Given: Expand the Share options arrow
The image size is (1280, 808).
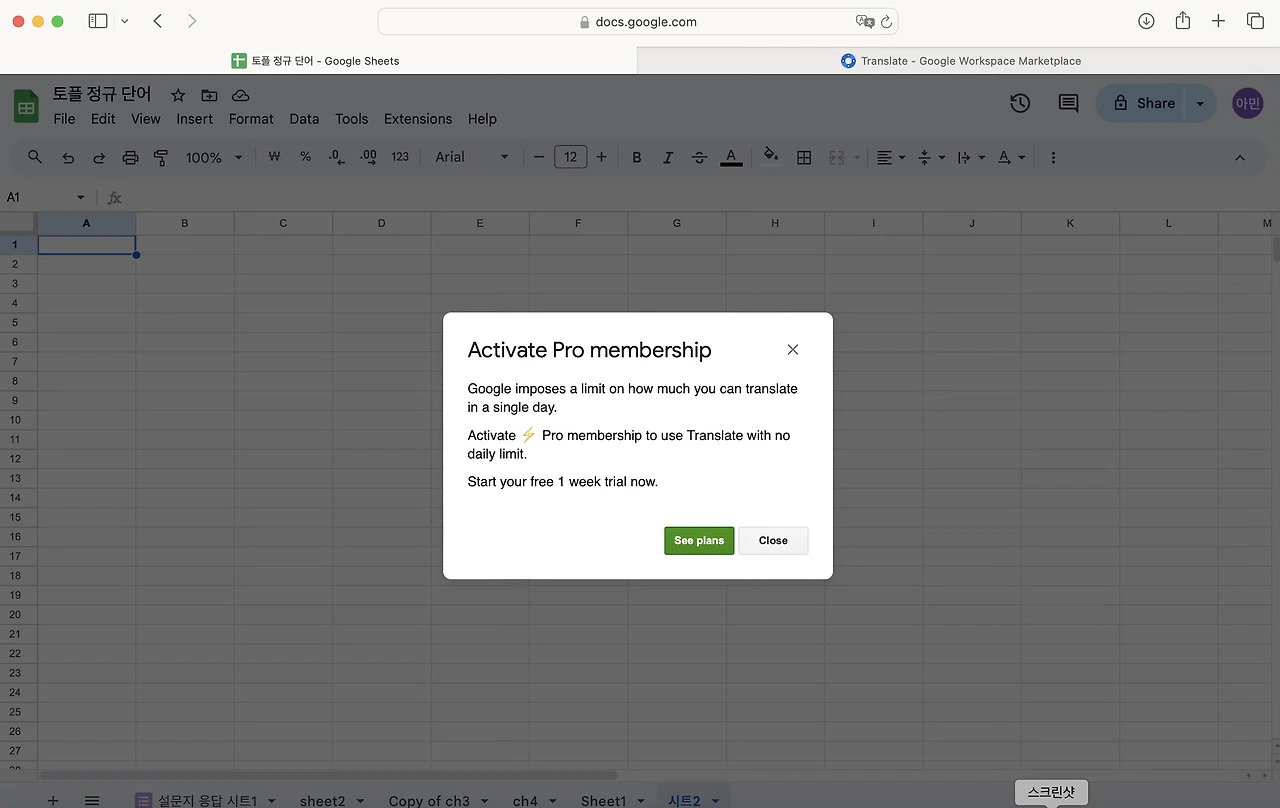Looking at the screenshot, I should tap(1201, 103).
